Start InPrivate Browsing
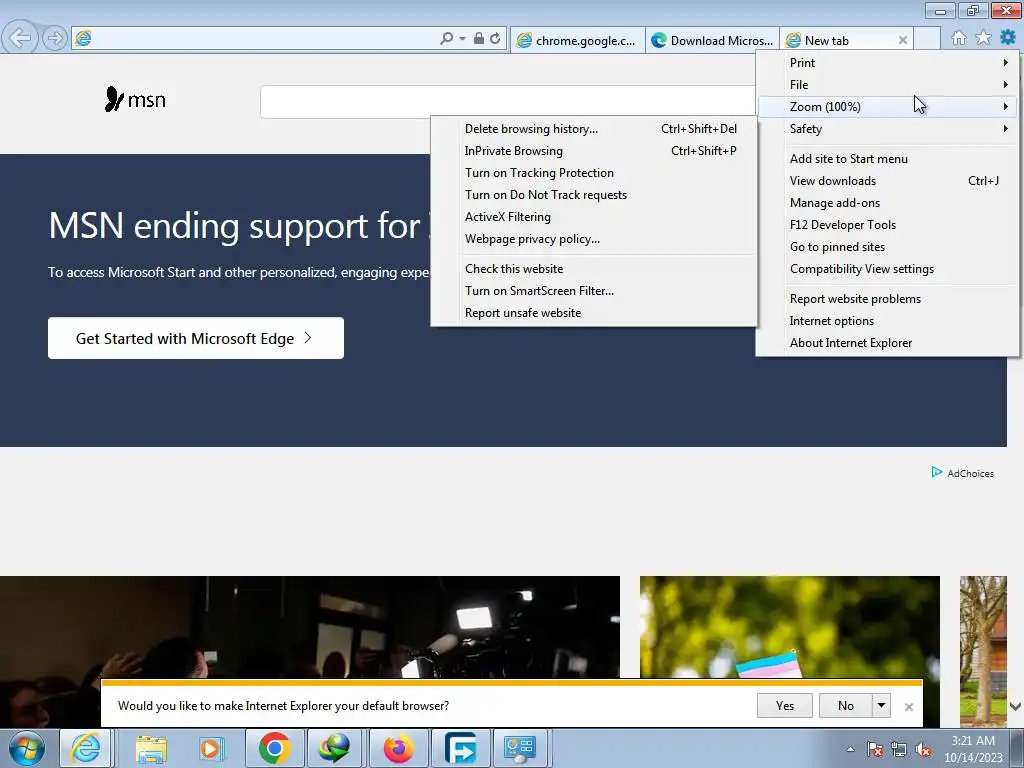The width and height of the screenshot is (1024, 768). pos(594,151)
